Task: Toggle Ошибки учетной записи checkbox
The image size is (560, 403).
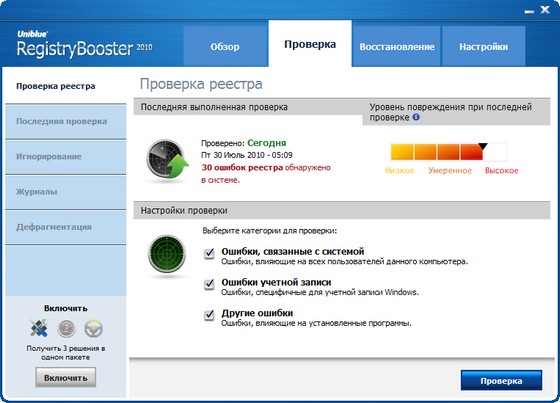Action: click(209, 284)
